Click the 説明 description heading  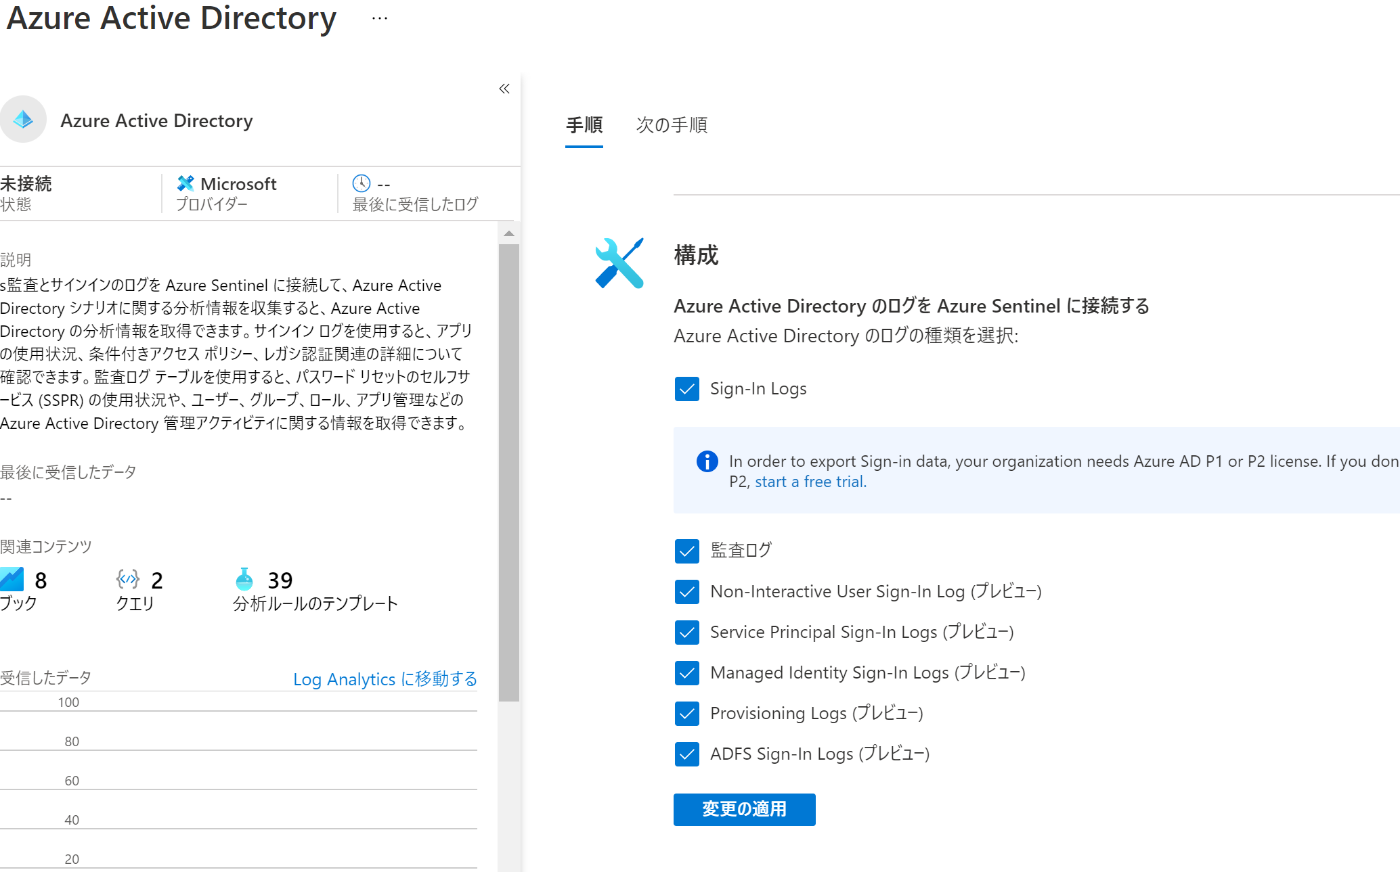(x=16, y=259)
